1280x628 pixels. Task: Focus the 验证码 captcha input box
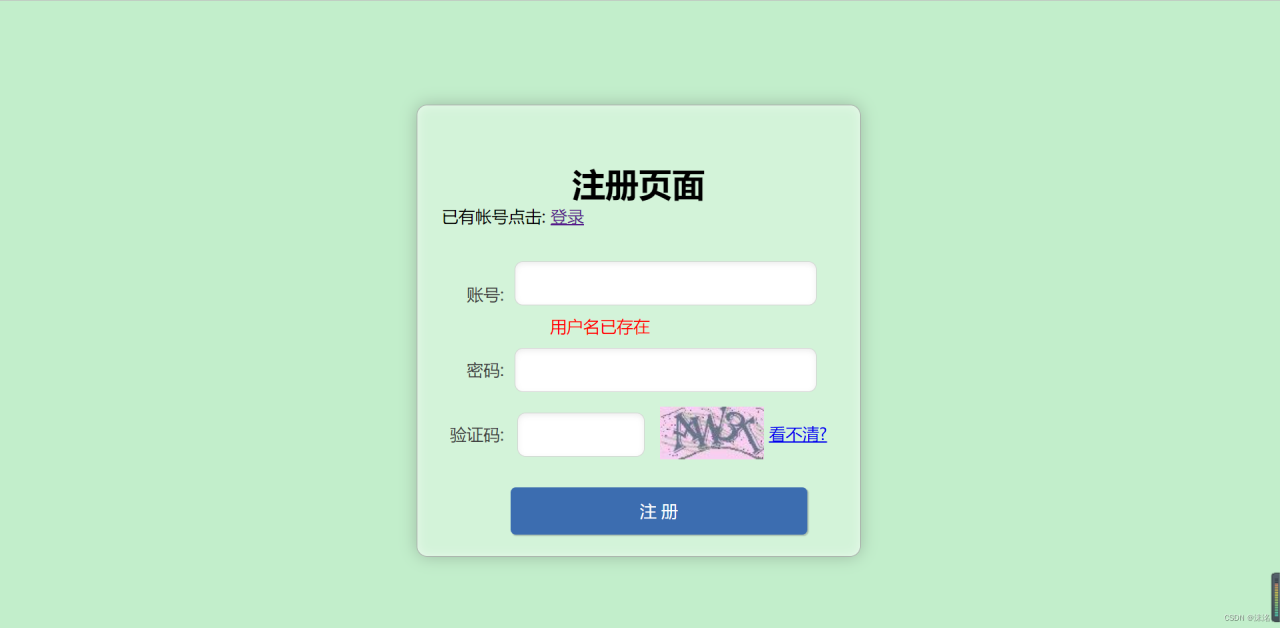click(581, 435)
